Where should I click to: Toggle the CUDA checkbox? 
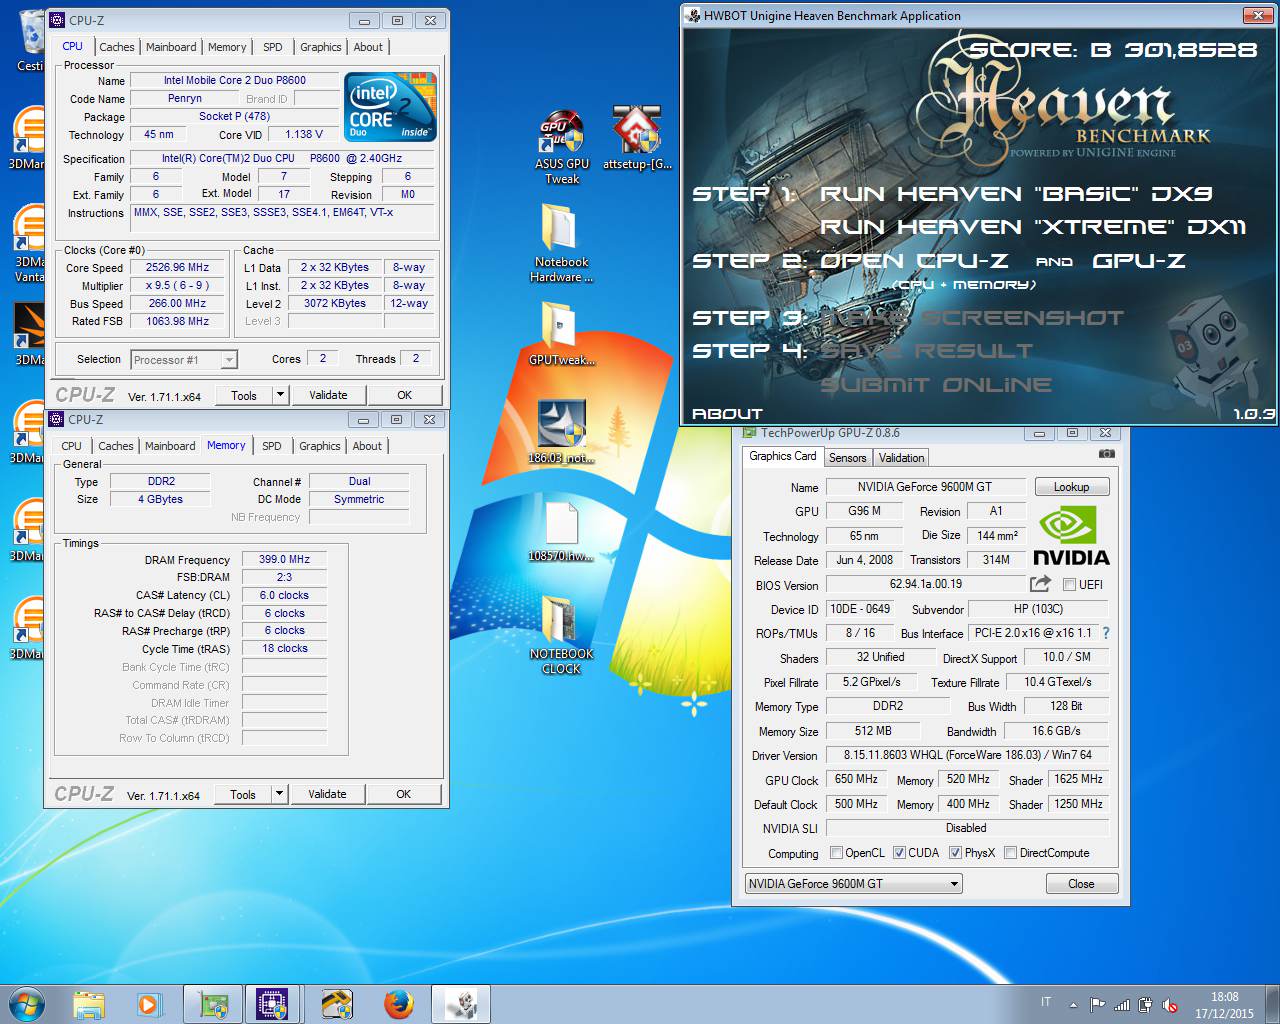click(x=900, y=853)
